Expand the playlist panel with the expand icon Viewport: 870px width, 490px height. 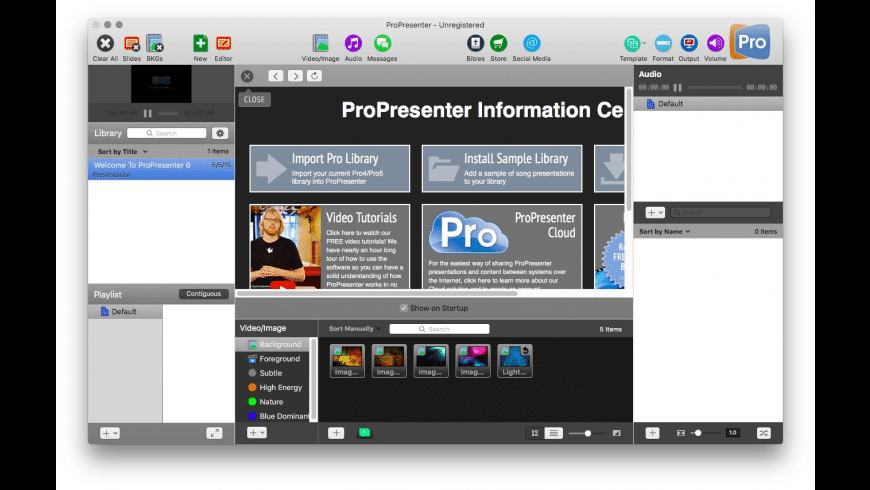pos(214,433)
